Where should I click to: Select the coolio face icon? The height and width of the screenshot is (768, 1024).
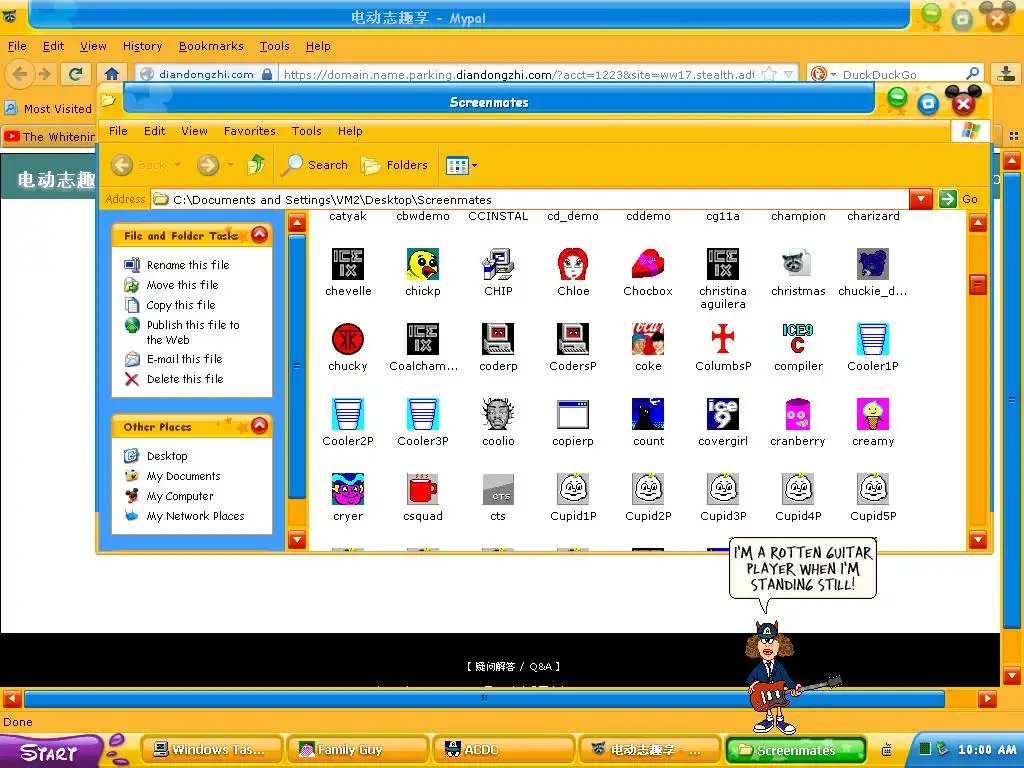pos(498,414)
